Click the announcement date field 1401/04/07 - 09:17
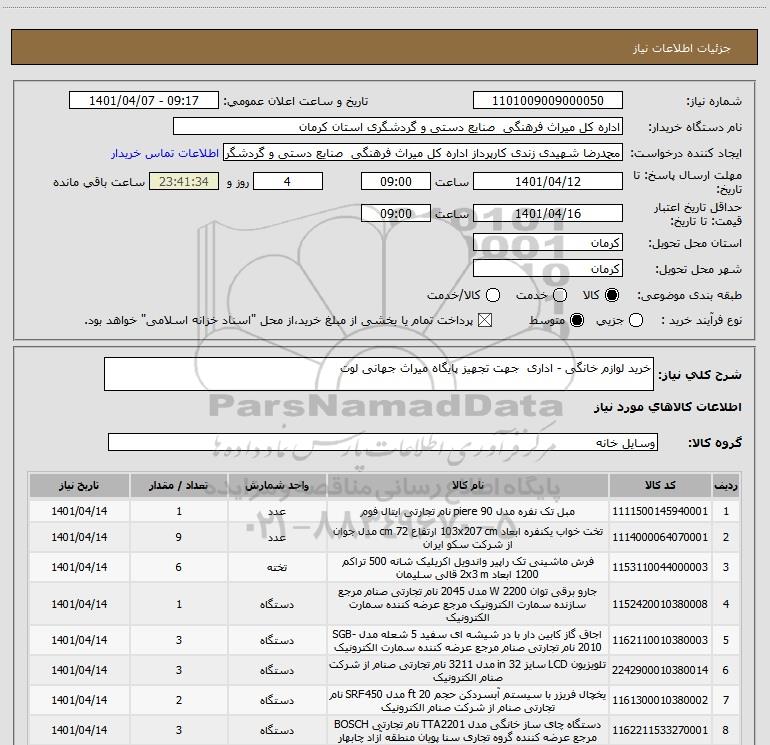This screenshot has width=770, height=745. (x=144, y=101)
